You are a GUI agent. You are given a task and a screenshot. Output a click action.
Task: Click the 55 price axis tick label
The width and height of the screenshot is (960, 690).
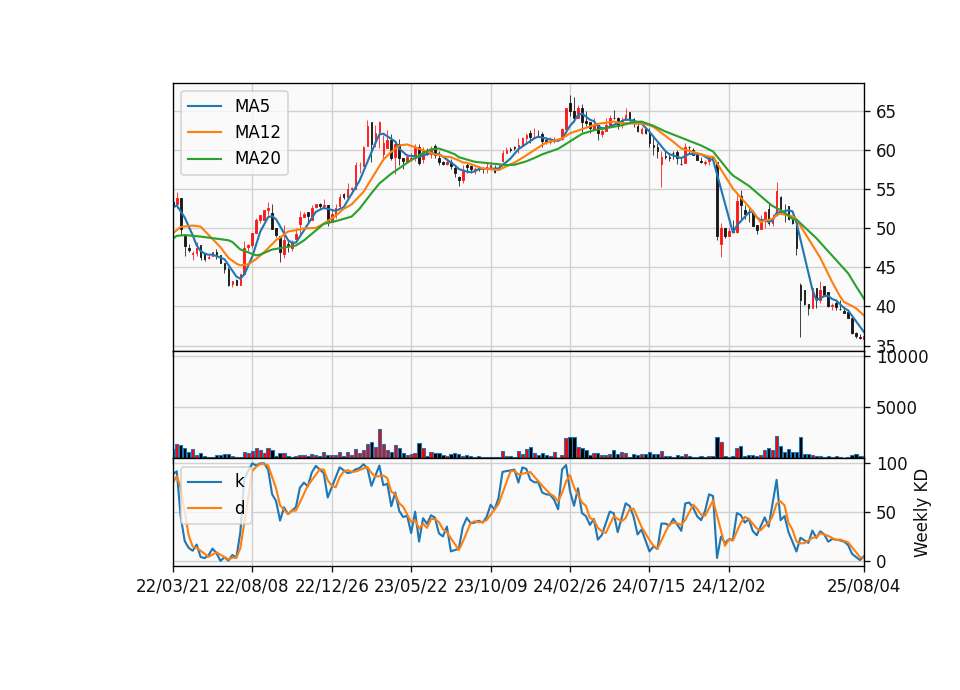(885, 190)
